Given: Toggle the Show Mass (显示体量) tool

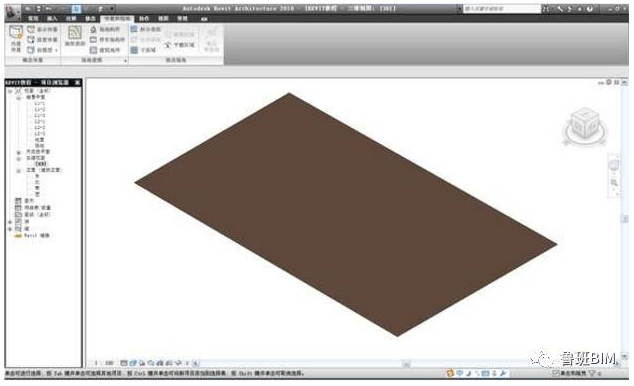Looking at the screenshot, I should pyautogui.click(x=42, y=29).
